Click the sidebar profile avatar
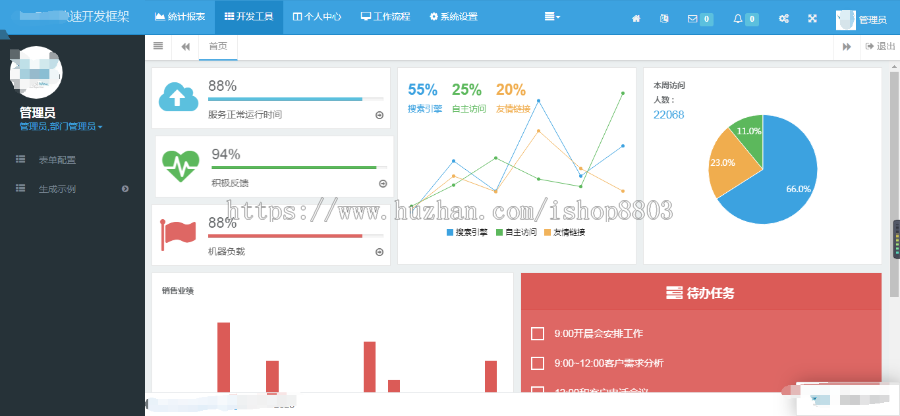The image size is (900, 416). (x=36, y=72)
